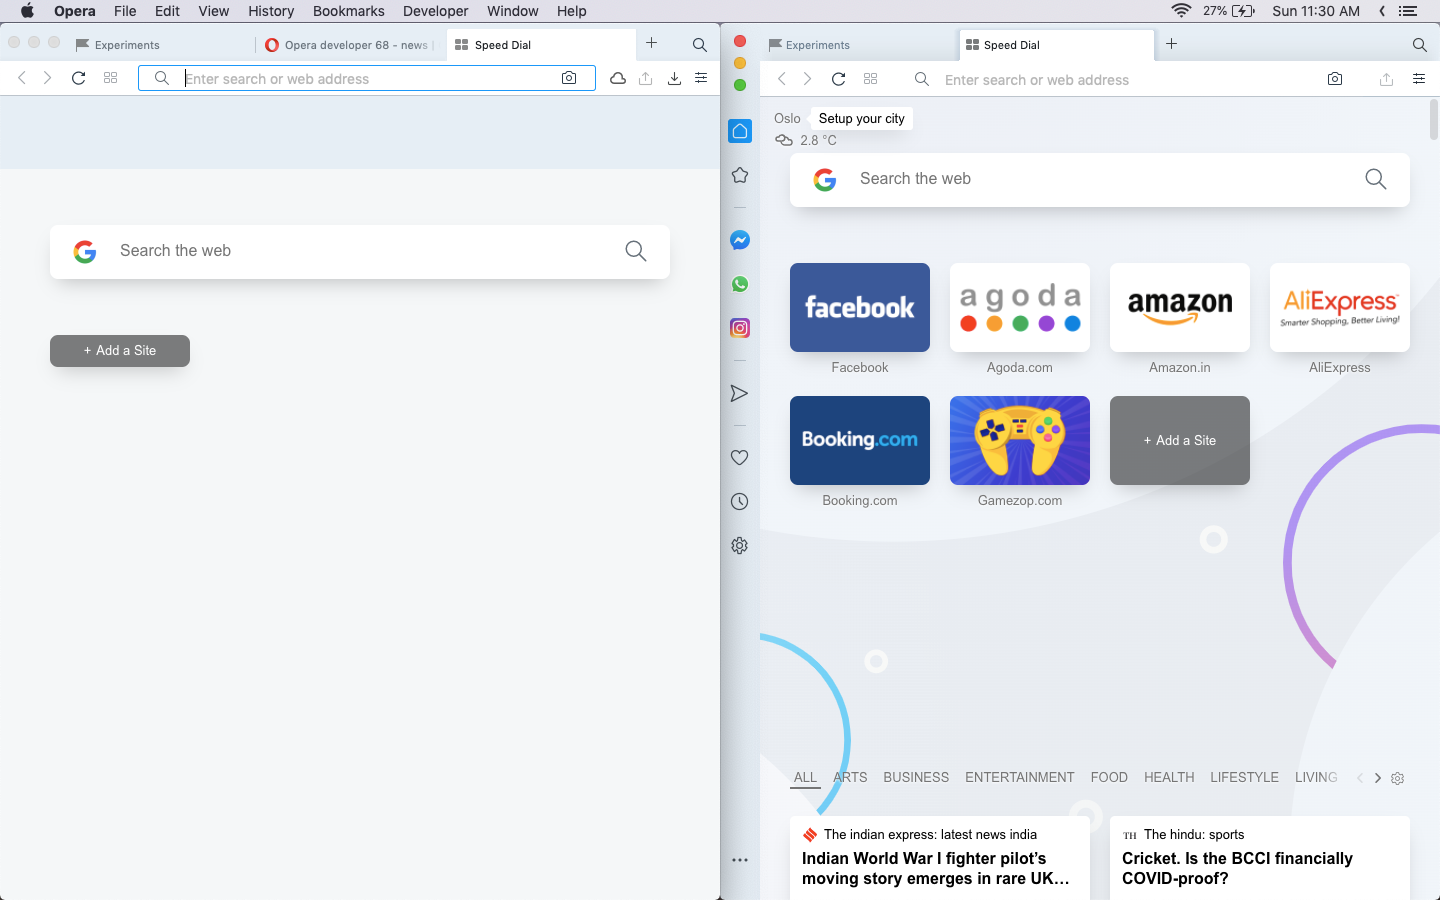This screenshot has width=1440, height=900.
Task: Open Messenger in the Opera sidebar
Action: [740, 240]
